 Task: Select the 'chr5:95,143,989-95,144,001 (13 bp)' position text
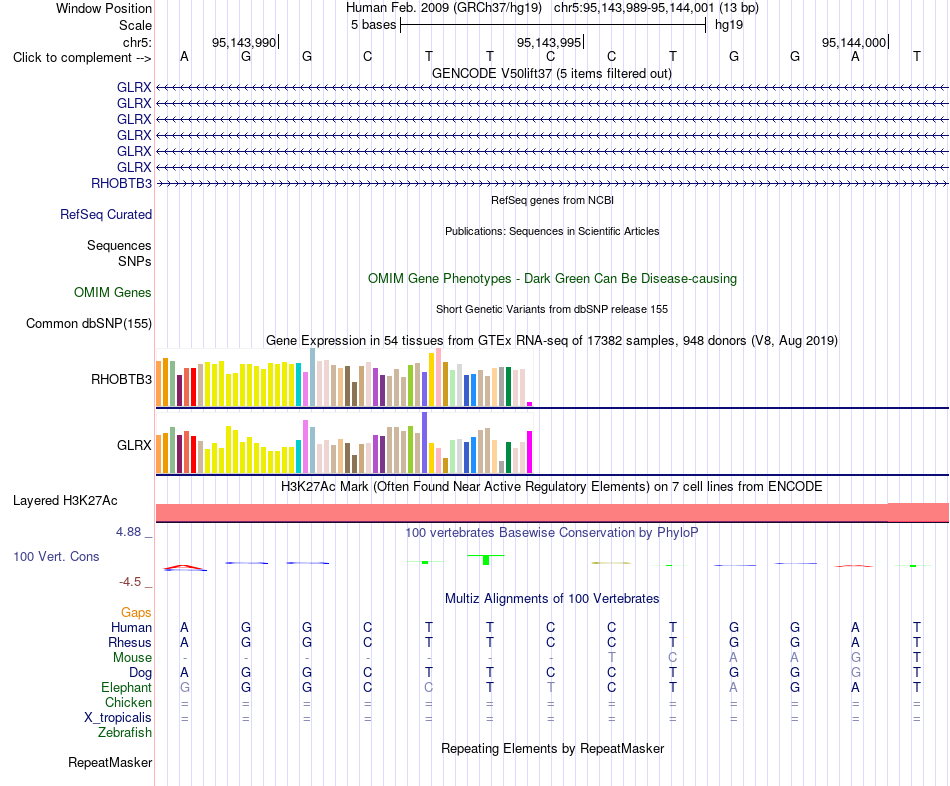[656, 8]
